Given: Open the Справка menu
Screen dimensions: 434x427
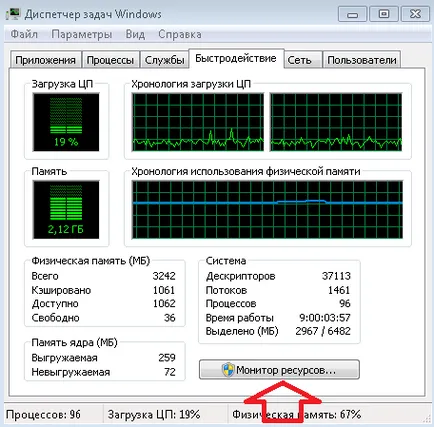Looking at the screenshot, I should (180, 34).
